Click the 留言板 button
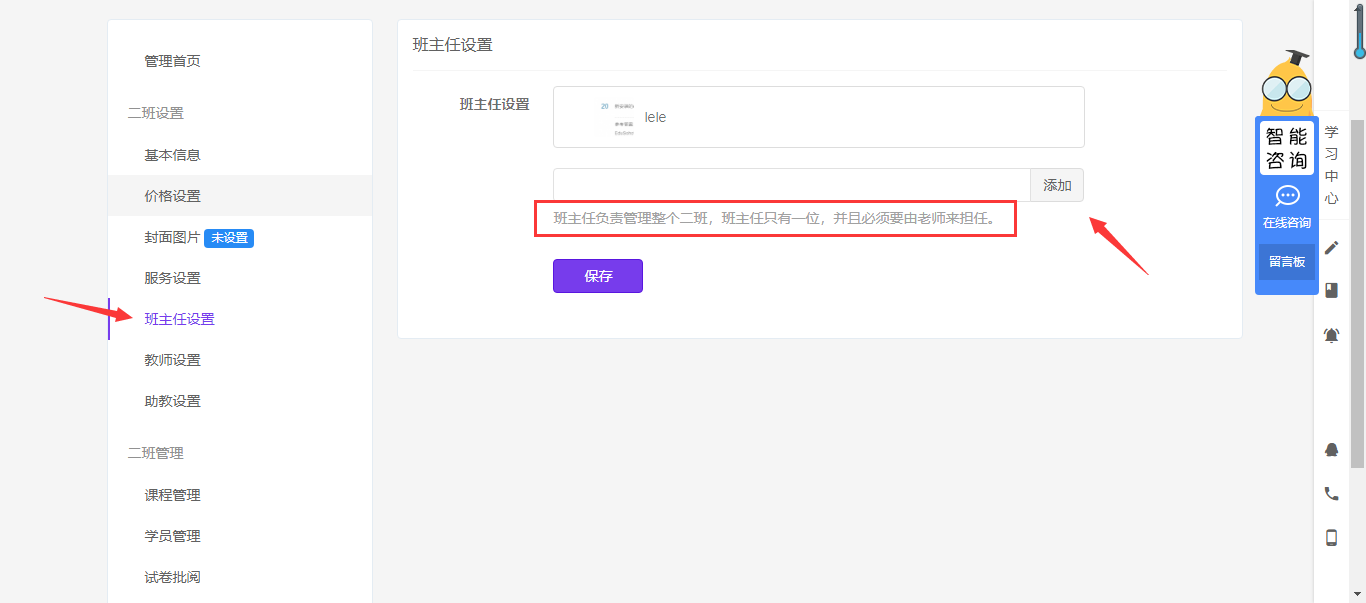The height and width of the screenshot is (603, 1366). (x=1287, y=262)
